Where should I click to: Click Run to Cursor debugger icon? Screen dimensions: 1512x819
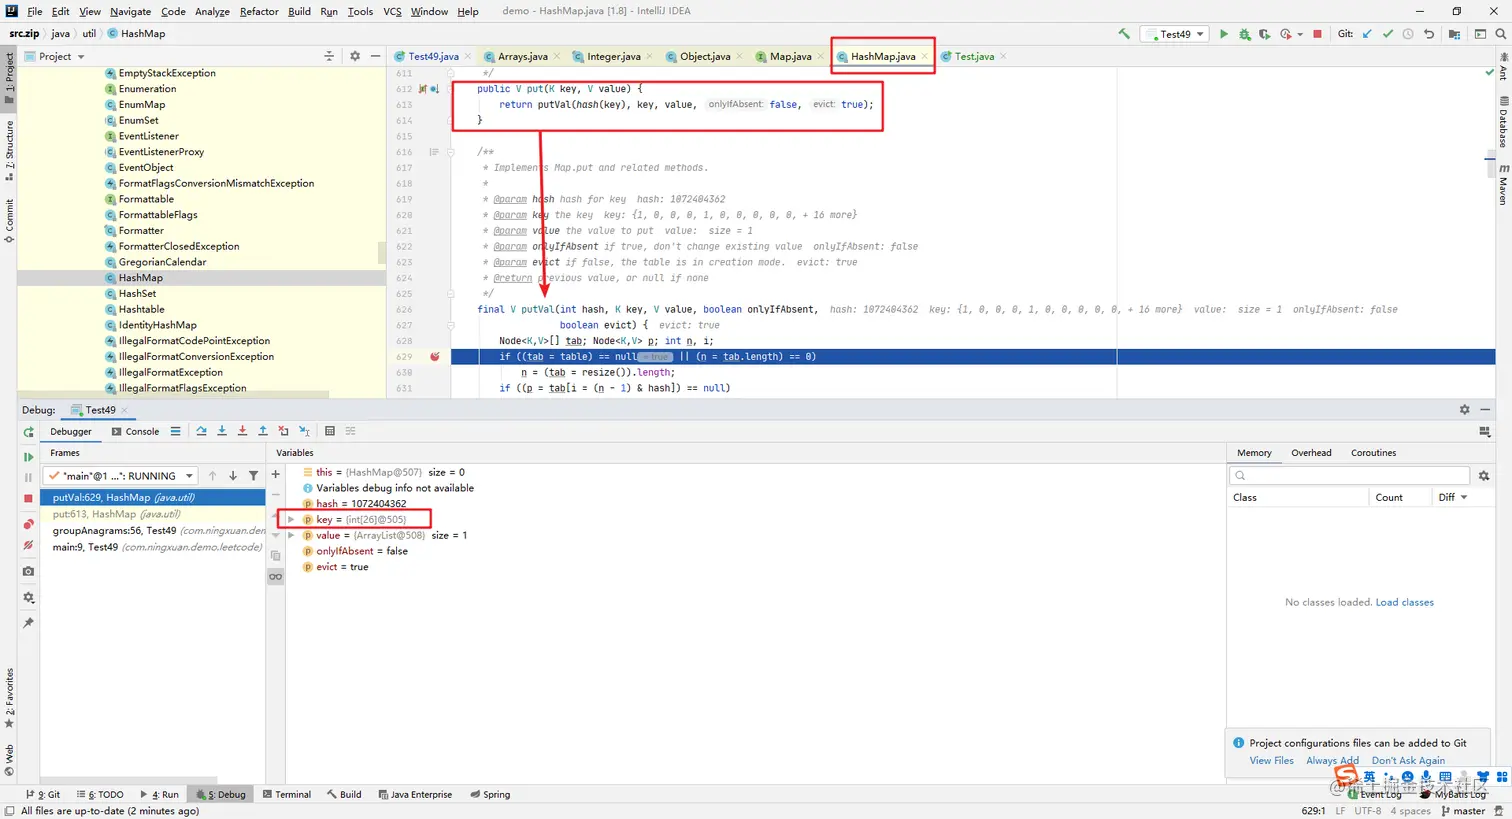click(x=304, y=431)
